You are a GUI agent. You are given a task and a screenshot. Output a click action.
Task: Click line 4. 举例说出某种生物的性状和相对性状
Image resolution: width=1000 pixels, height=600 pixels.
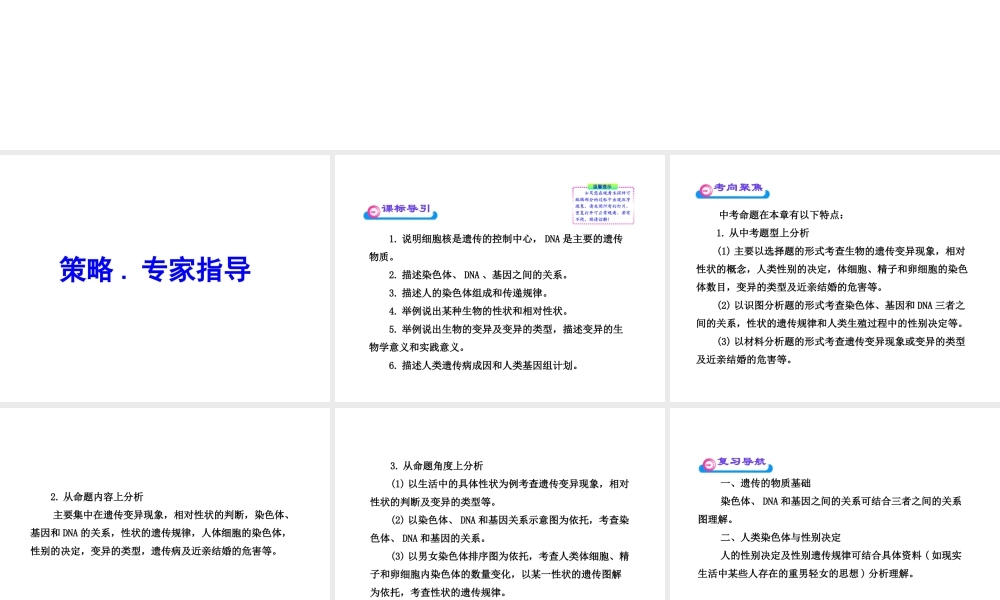coord(478,311)
